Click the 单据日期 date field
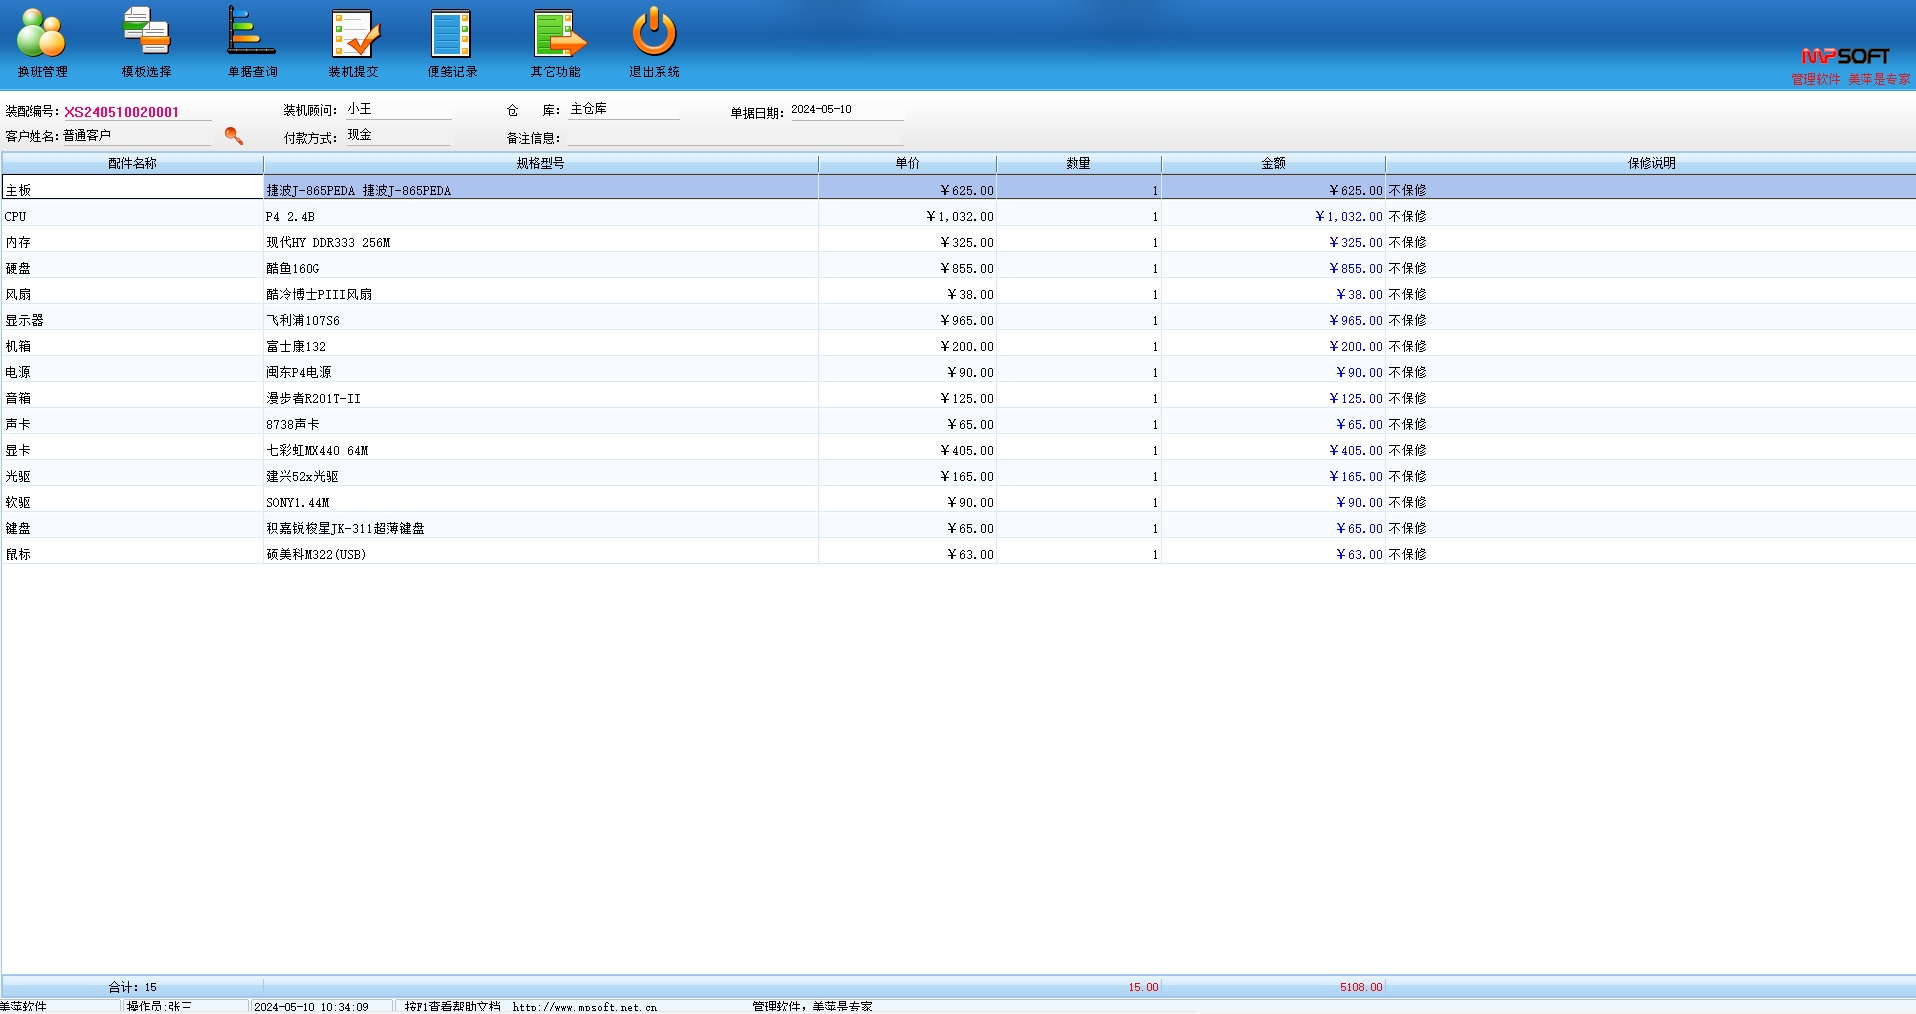This screenshot has width=1916, height=1014. point(846,111)
